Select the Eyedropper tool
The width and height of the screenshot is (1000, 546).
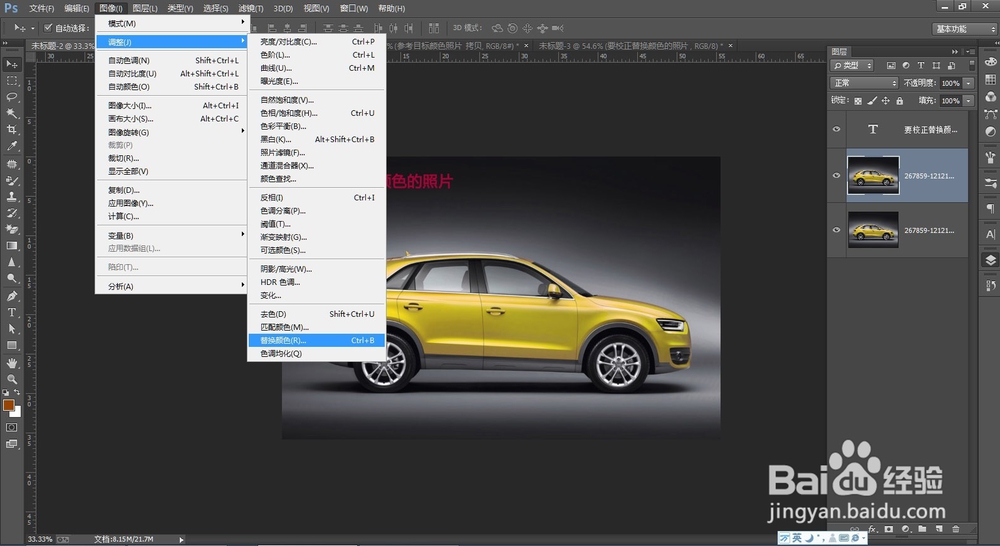coord(11,146)
